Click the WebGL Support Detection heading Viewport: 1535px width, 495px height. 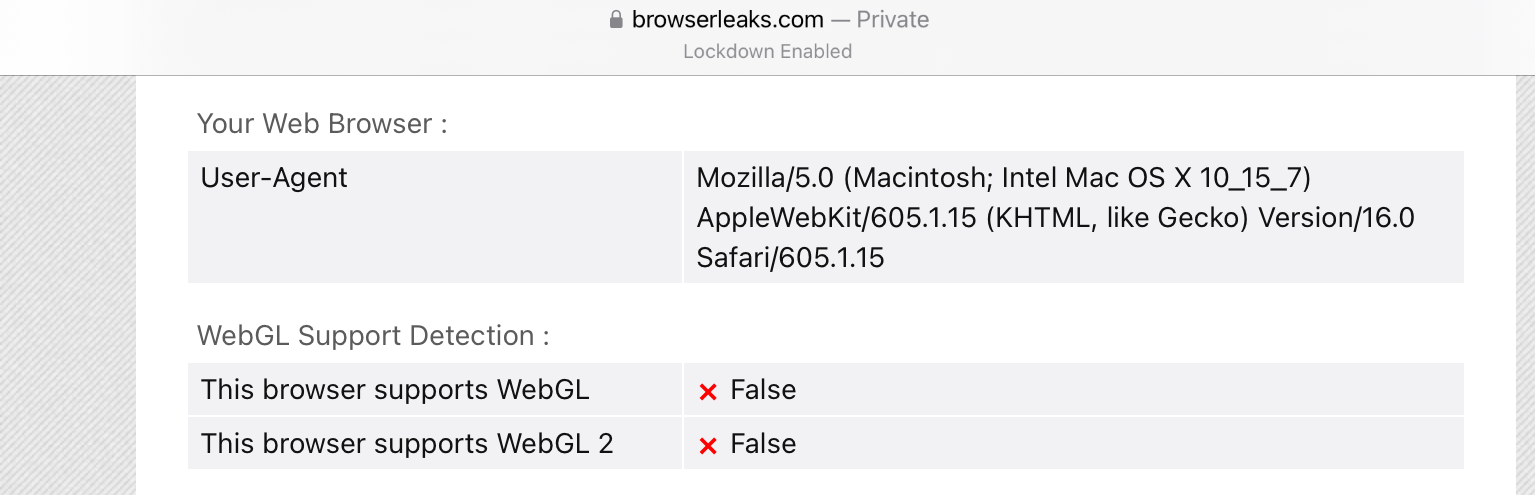(373, 335)
